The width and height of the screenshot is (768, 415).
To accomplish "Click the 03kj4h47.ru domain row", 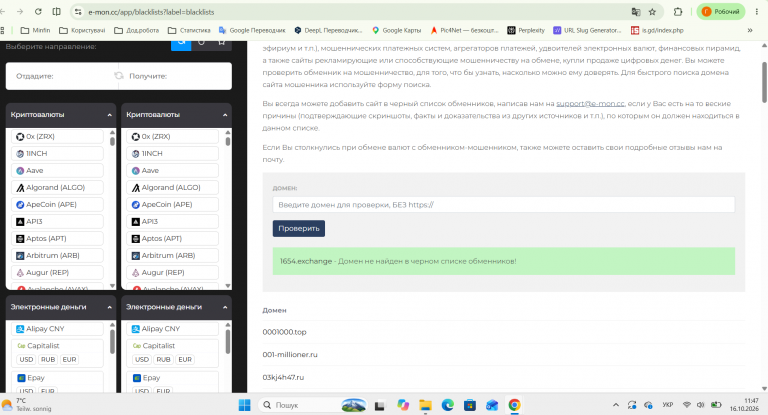I will (504, 377).
